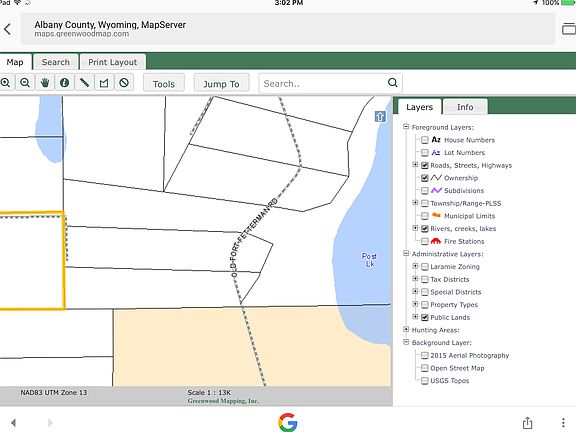Click the Old Fort Fetterman Rd label

click(254, 237)
